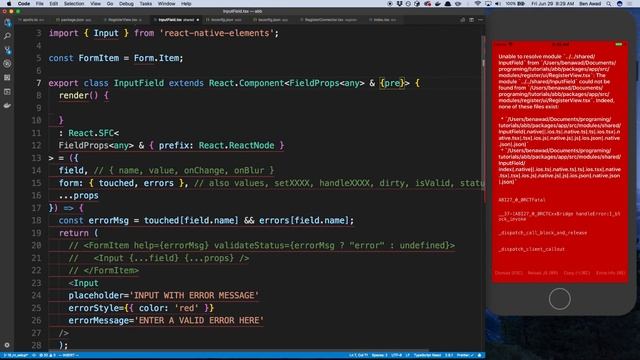Click the Dropbox icon in menu bar

point(399,4)
